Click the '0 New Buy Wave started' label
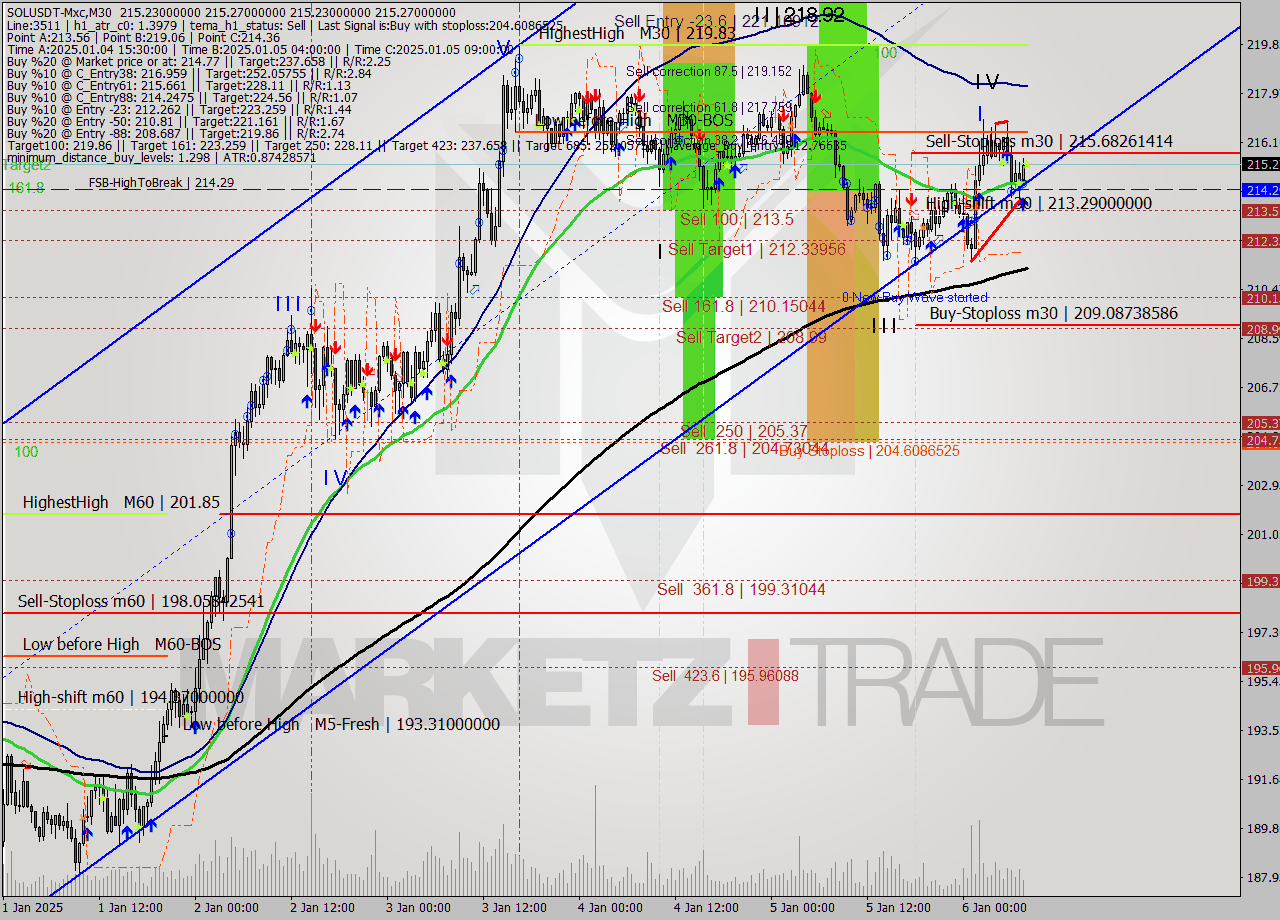 click(x=915, y=297)
